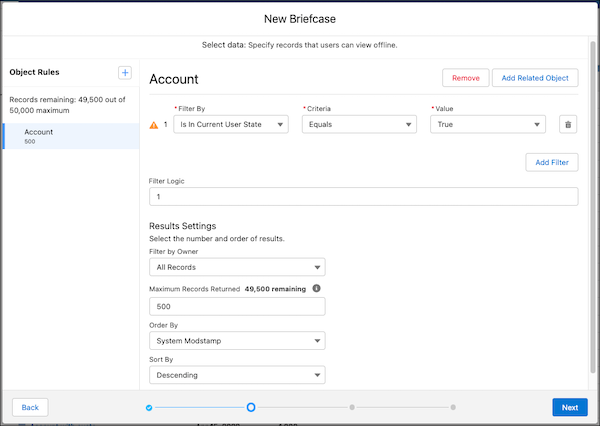
Task: Click the Object Rules heading
Action: (34, 72)
